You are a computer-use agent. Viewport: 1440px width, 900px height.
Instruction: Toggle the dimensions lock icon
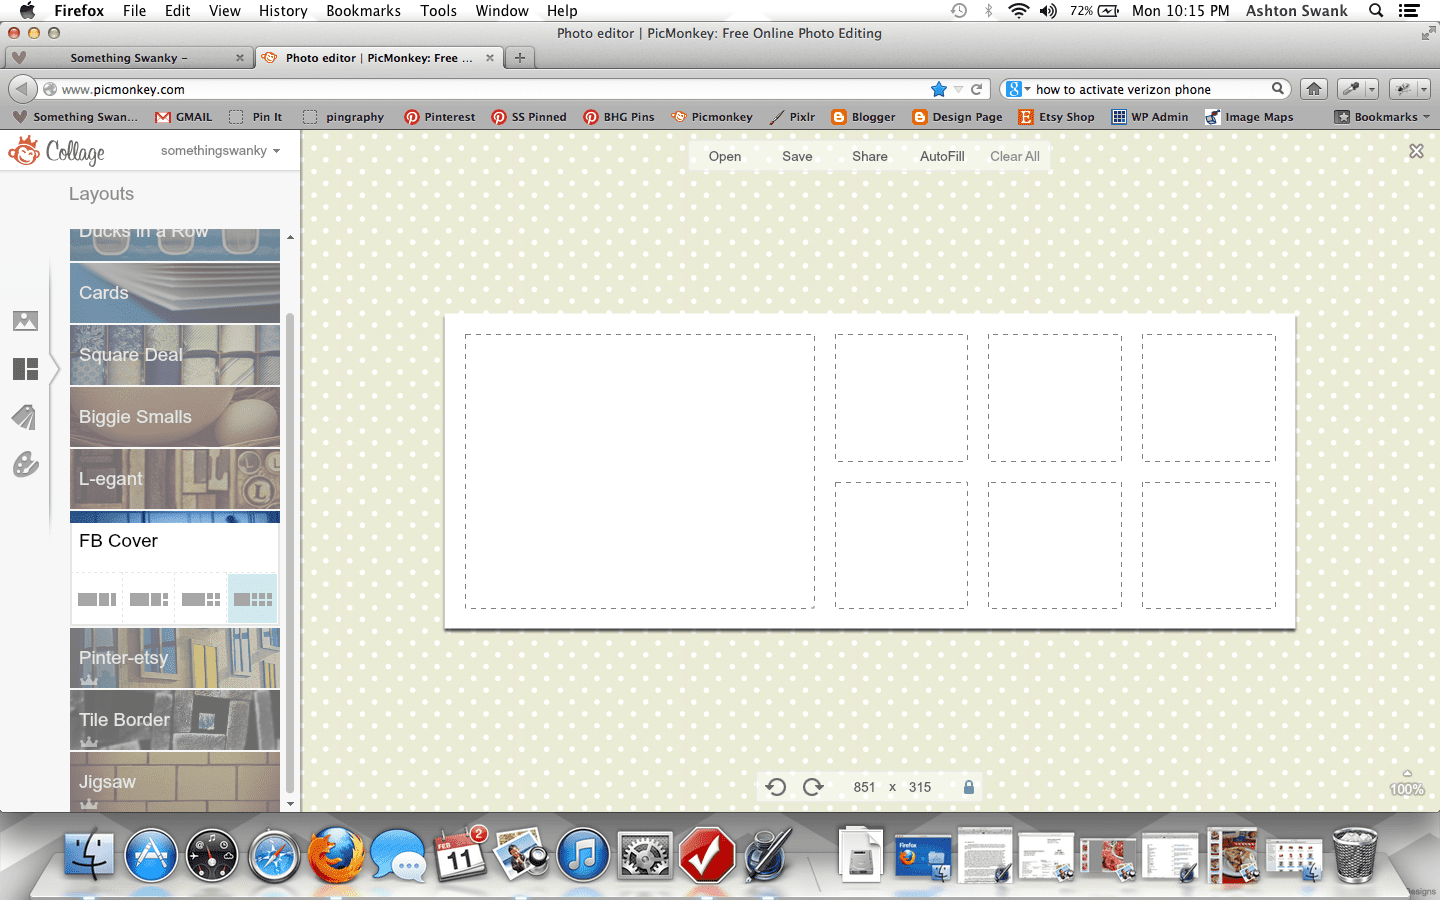pos(968,787)
